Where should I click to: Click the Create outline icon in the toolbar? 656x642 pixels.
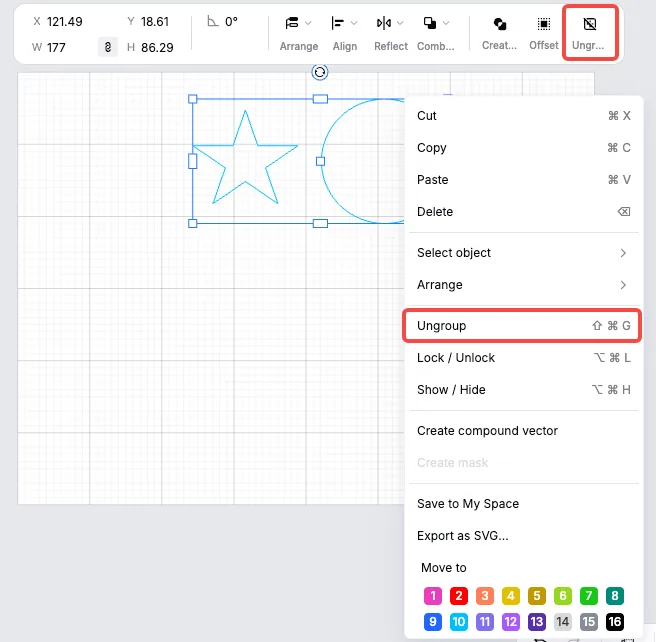click(500, 24)
